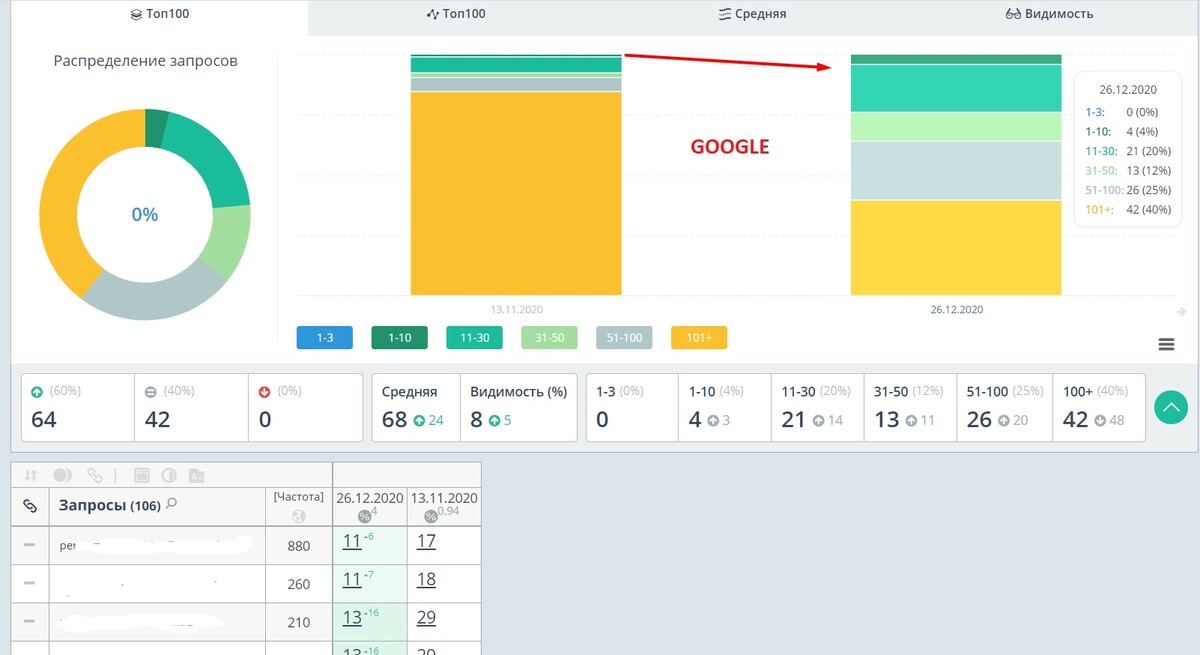The image size is (1200, 655).
Task: Click the link icon in table header column
Action: click(30, 507)
